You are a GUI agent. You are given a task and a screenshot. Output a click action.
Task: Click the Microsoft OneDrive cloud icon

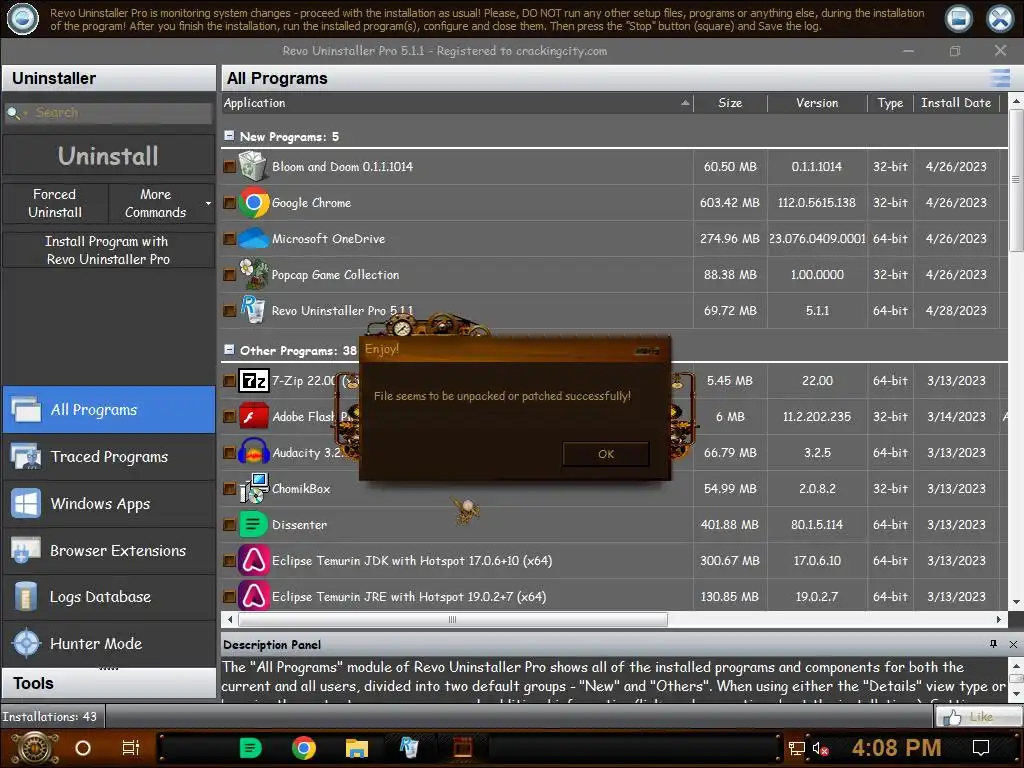point(253,238)
